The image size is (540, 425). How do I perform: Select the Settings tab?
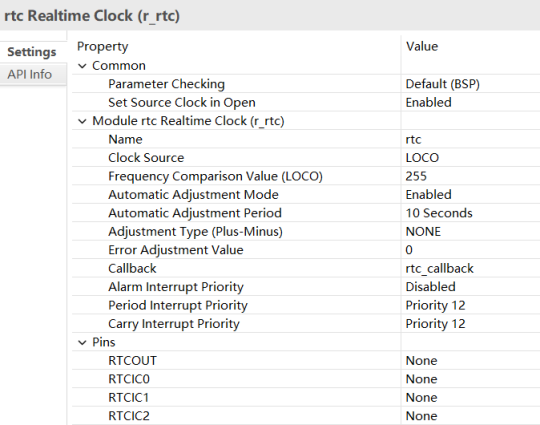click(x=32, y=52)
